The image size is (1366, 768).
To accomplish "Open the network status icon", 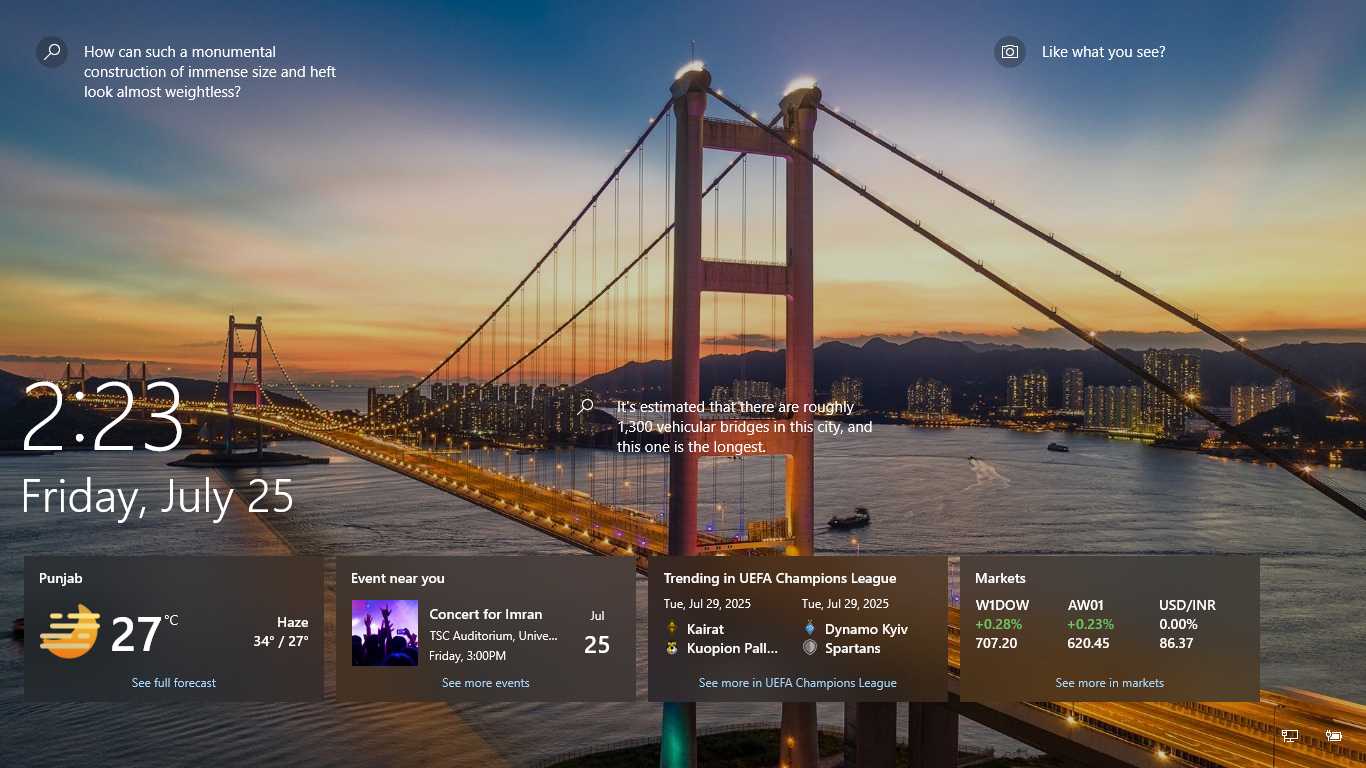I will (x=1290, y=736).
